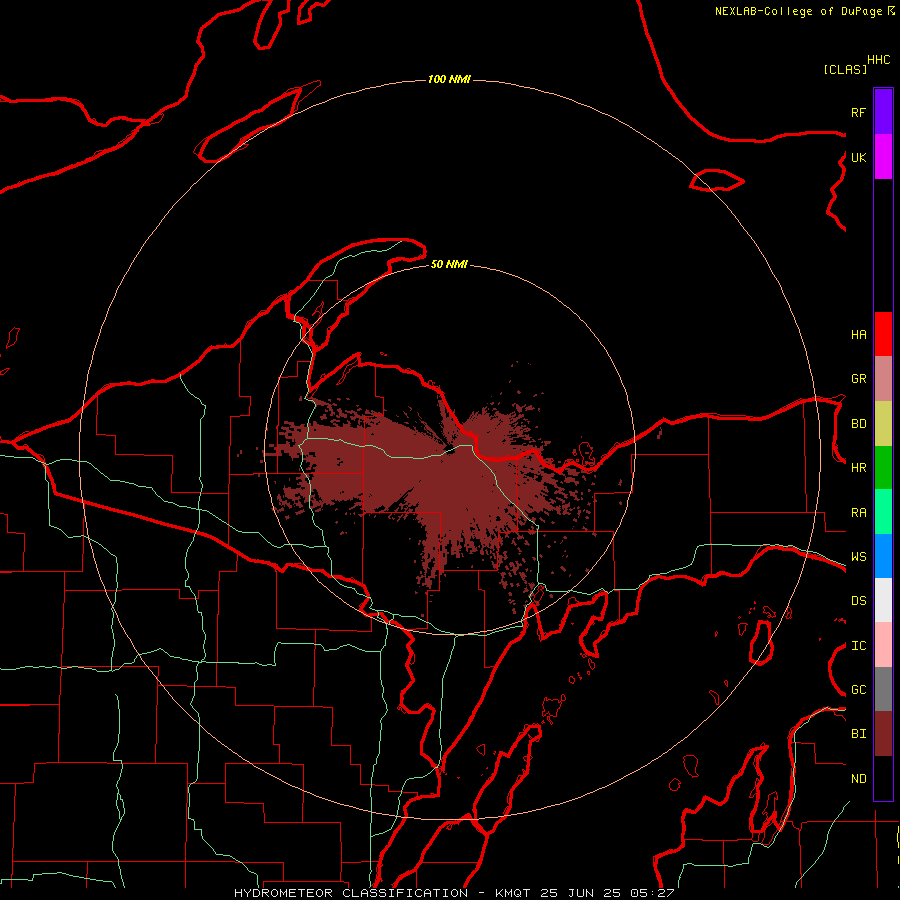Image resolution: width=900 pixels, height=900 pixels.
Task: Click the RF legend label
Action: [x=858, y=112]
